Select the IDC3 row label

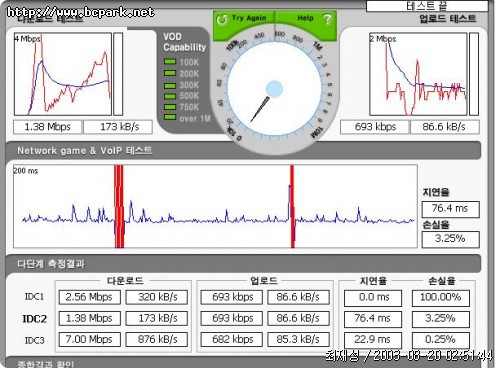(x=34, y=340)
